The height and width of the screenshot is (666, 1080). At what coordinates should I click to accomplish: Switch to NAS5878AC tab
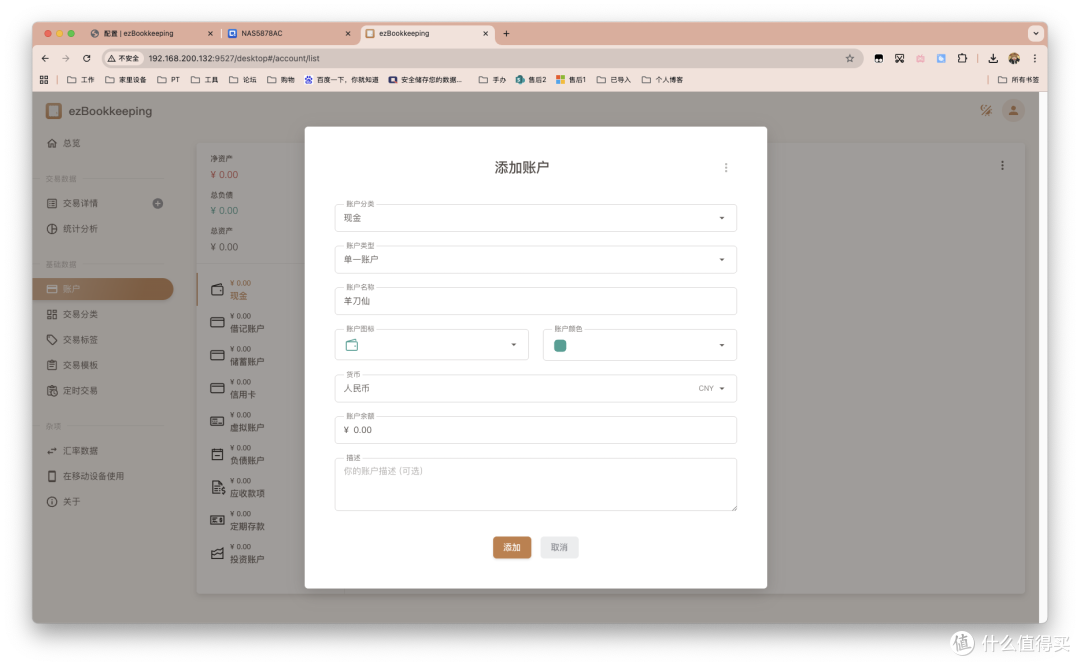(x=289, y=33)
